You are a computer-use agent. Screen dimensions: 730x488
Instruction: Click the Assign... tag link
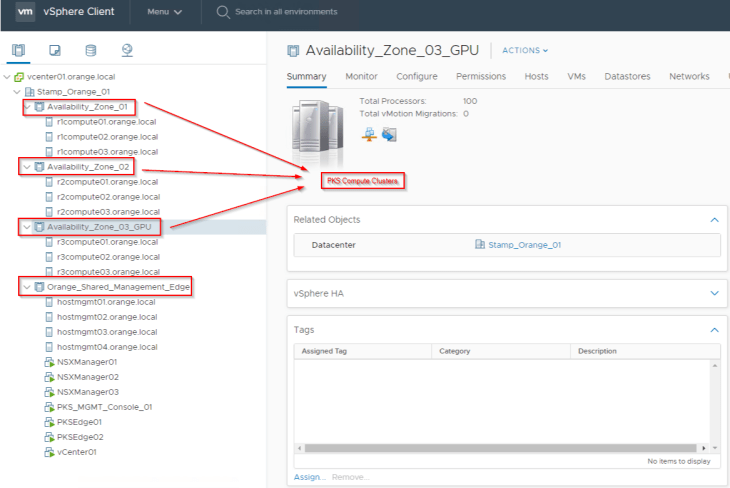point(309,477)
